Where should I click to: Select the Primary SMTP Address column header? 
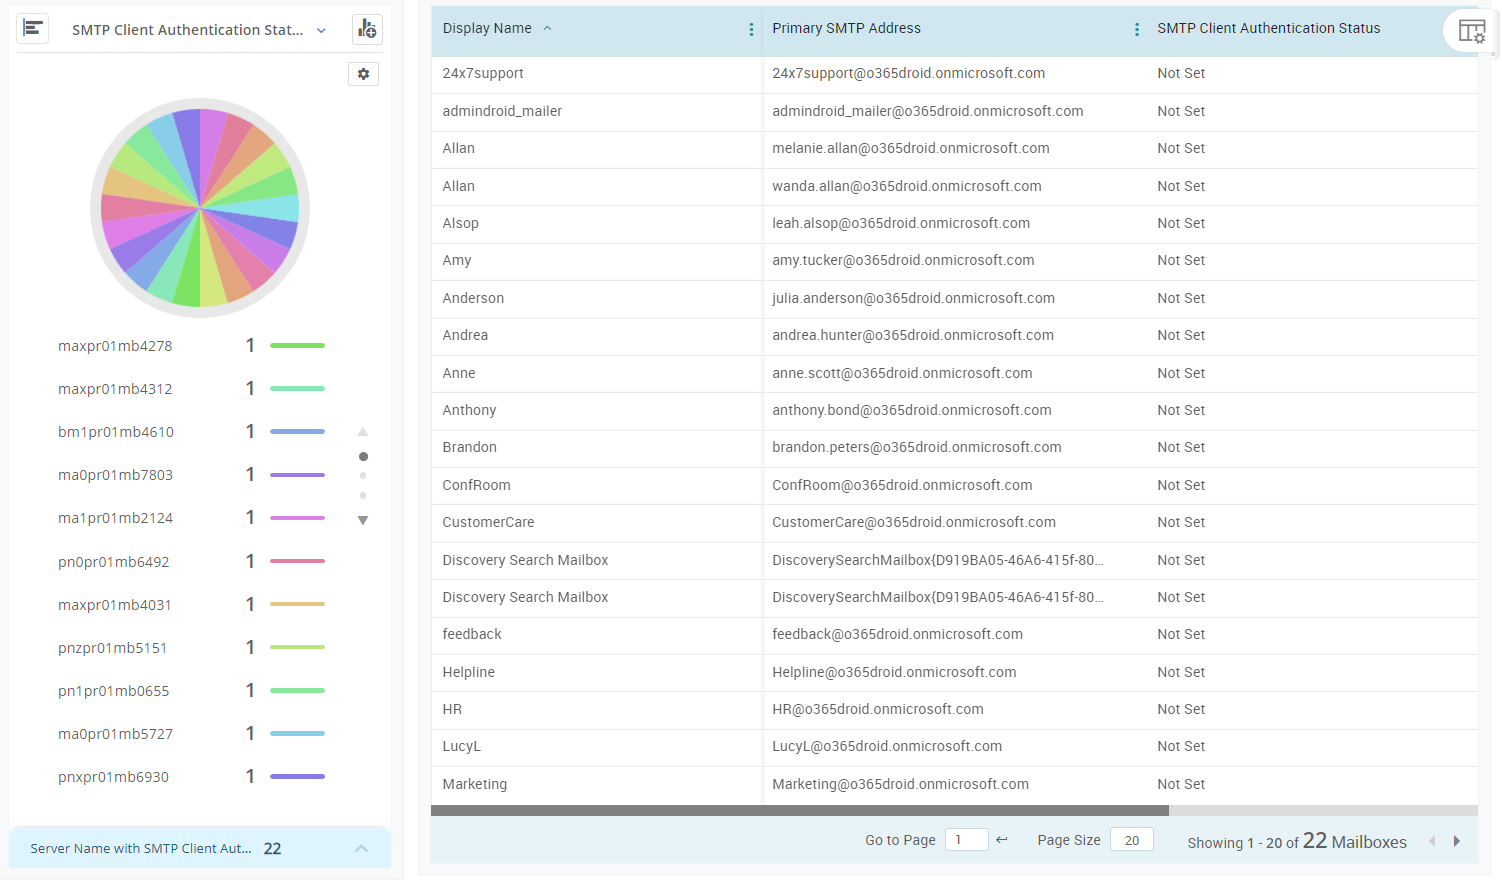[845, 28]
